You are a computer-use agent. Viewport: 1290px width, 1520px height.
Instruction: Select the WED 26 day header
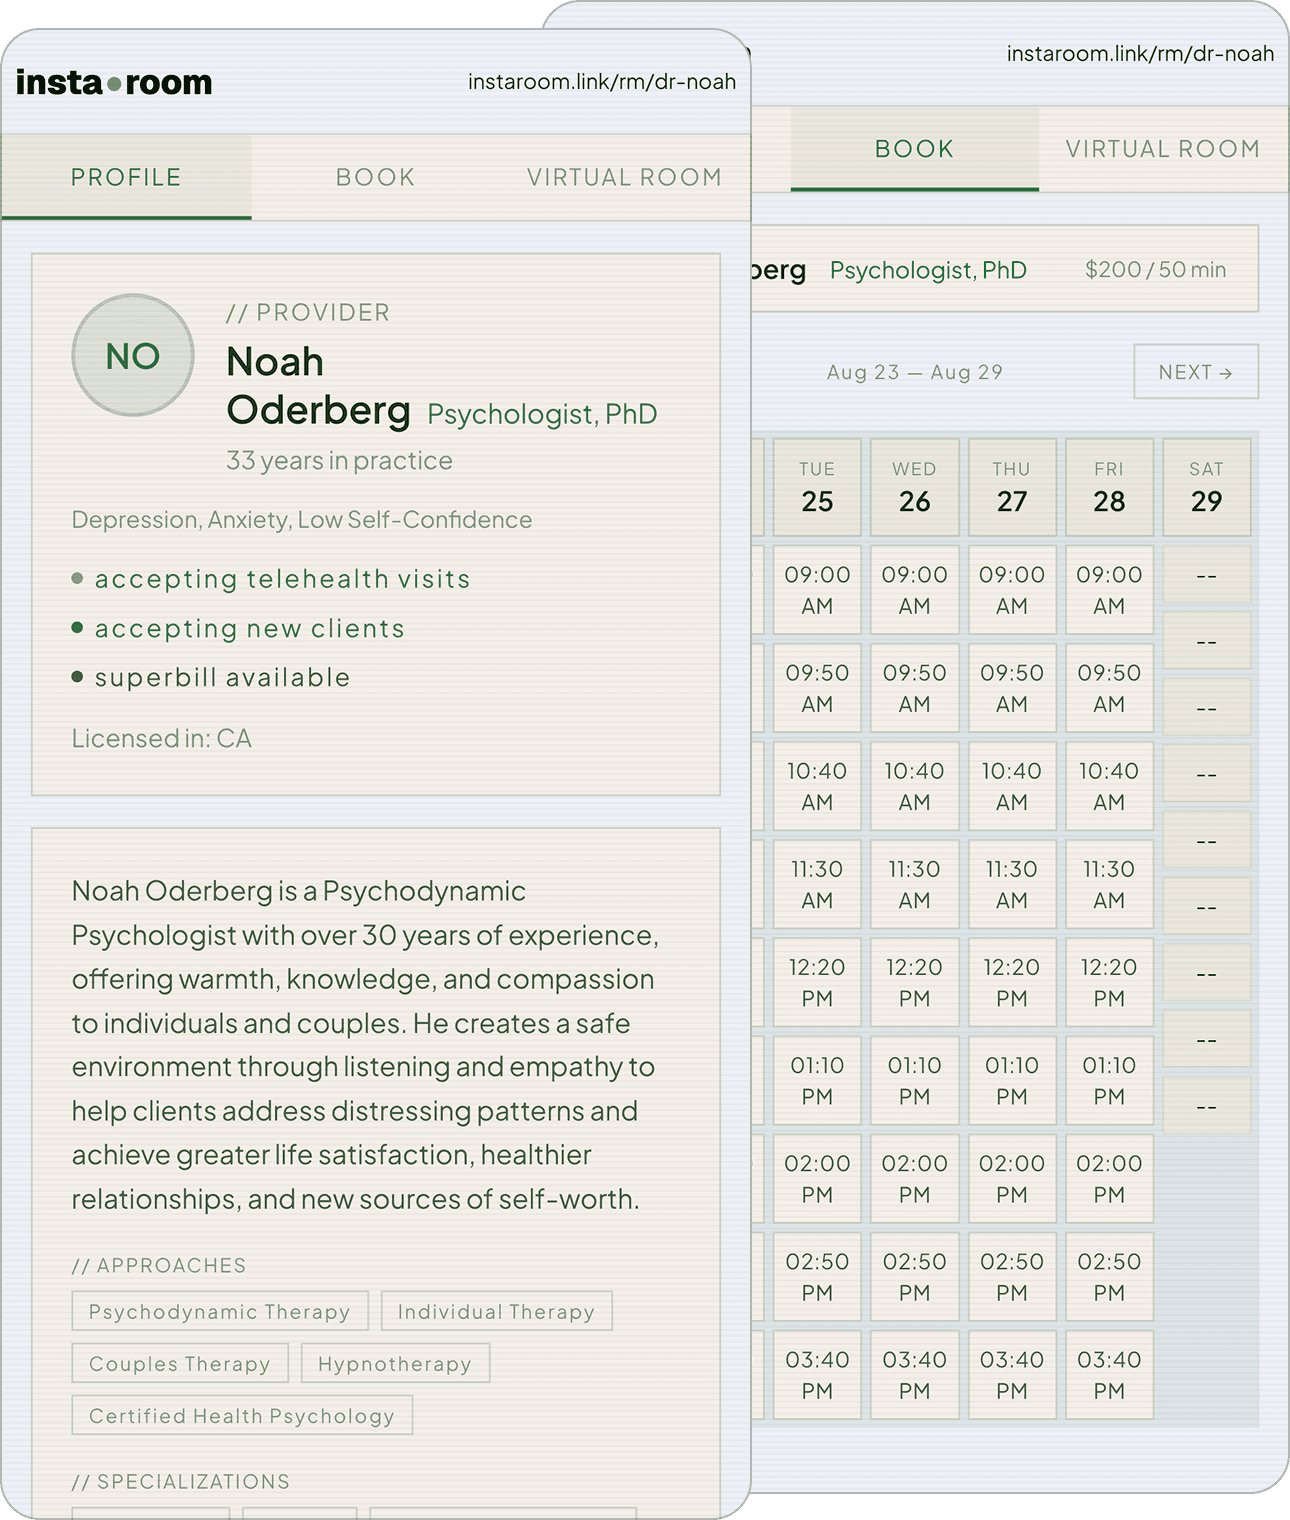(914, 487)
